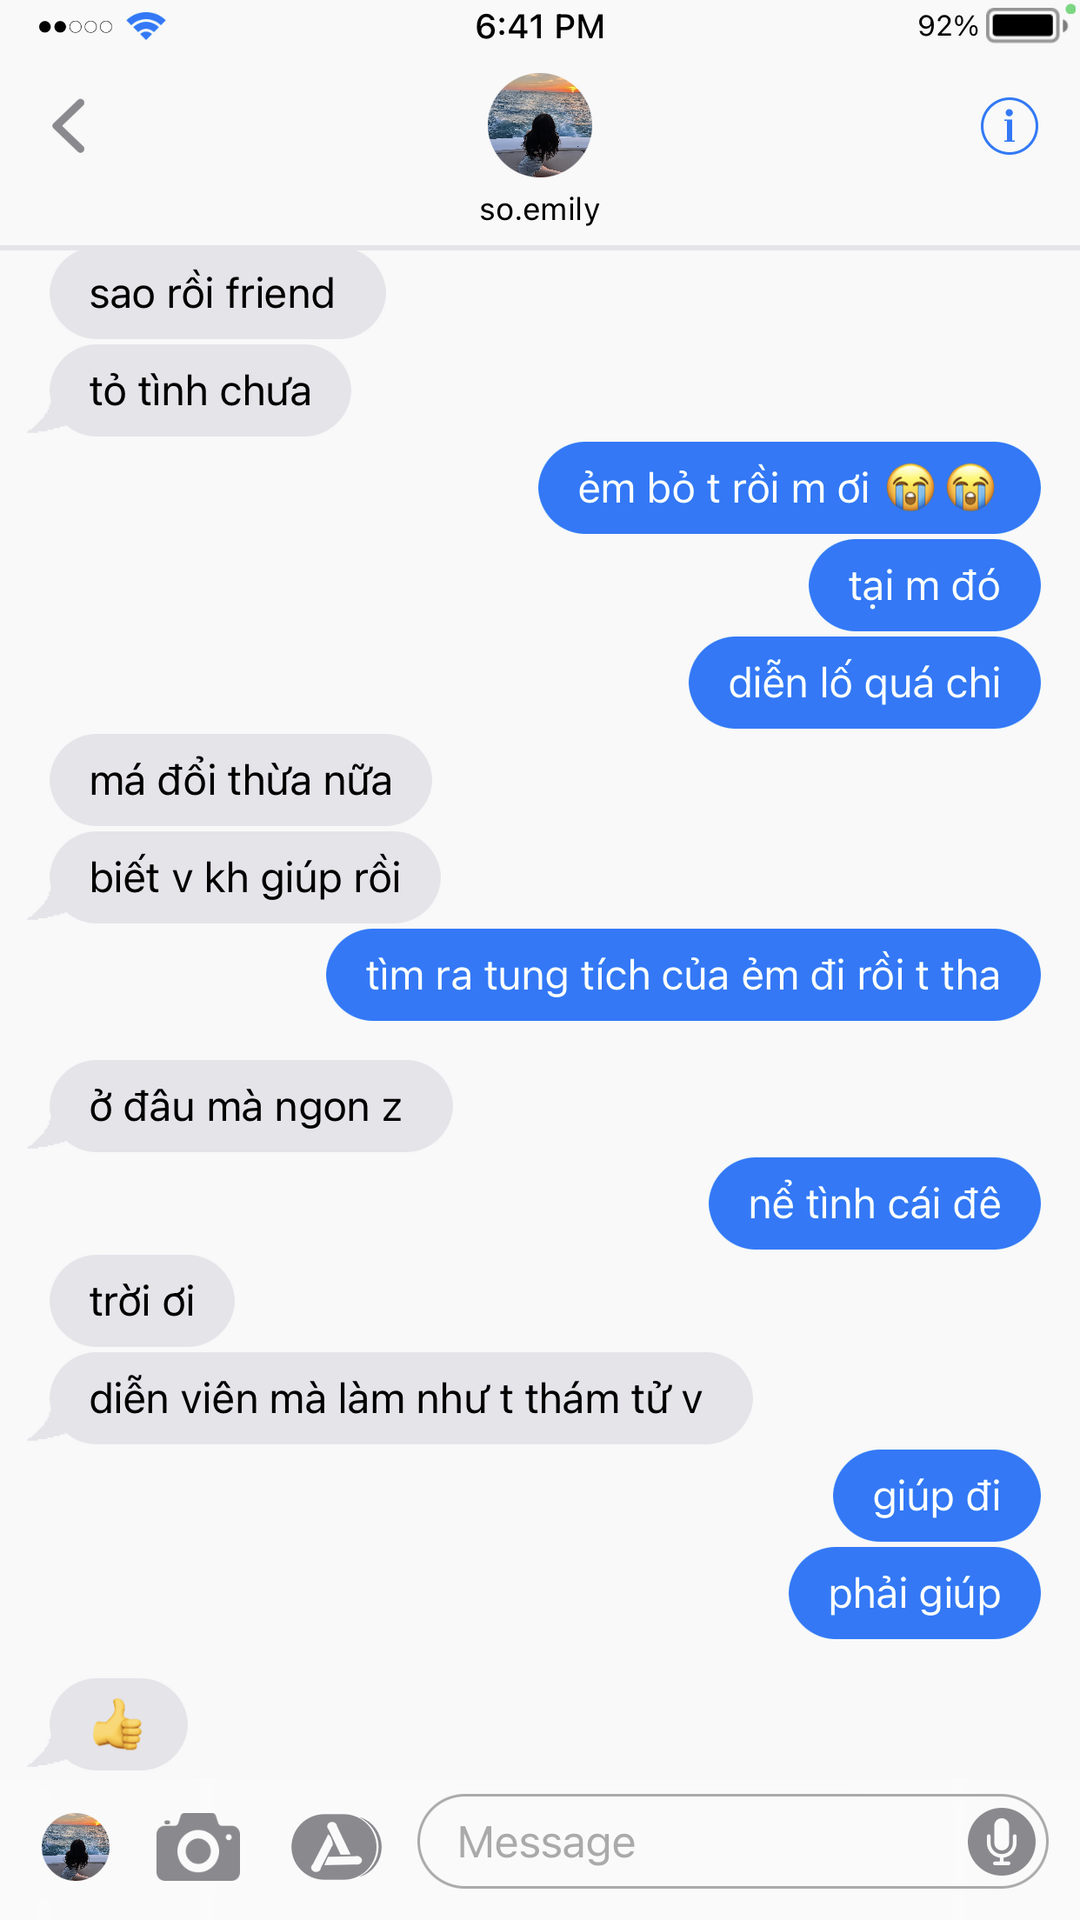Tap the "nể tình cái đê" message
Viewport: 1080px width, 1920px height.
(x=874, y=1204)
